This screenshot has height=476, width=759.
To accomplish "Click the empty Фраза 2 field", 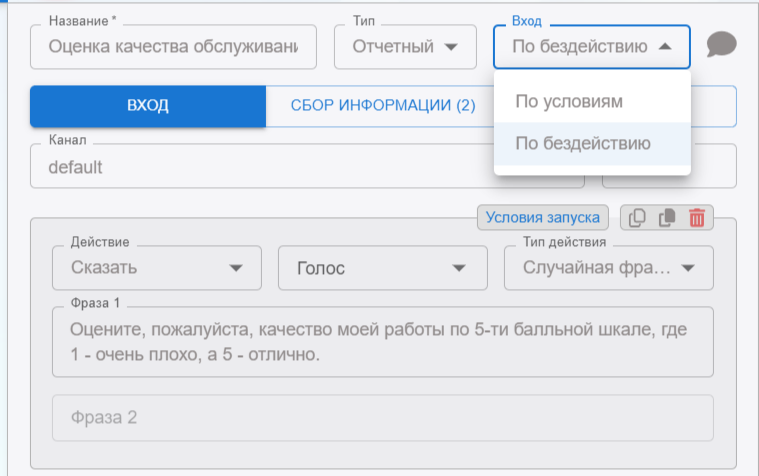I will [x=382, y=418].
